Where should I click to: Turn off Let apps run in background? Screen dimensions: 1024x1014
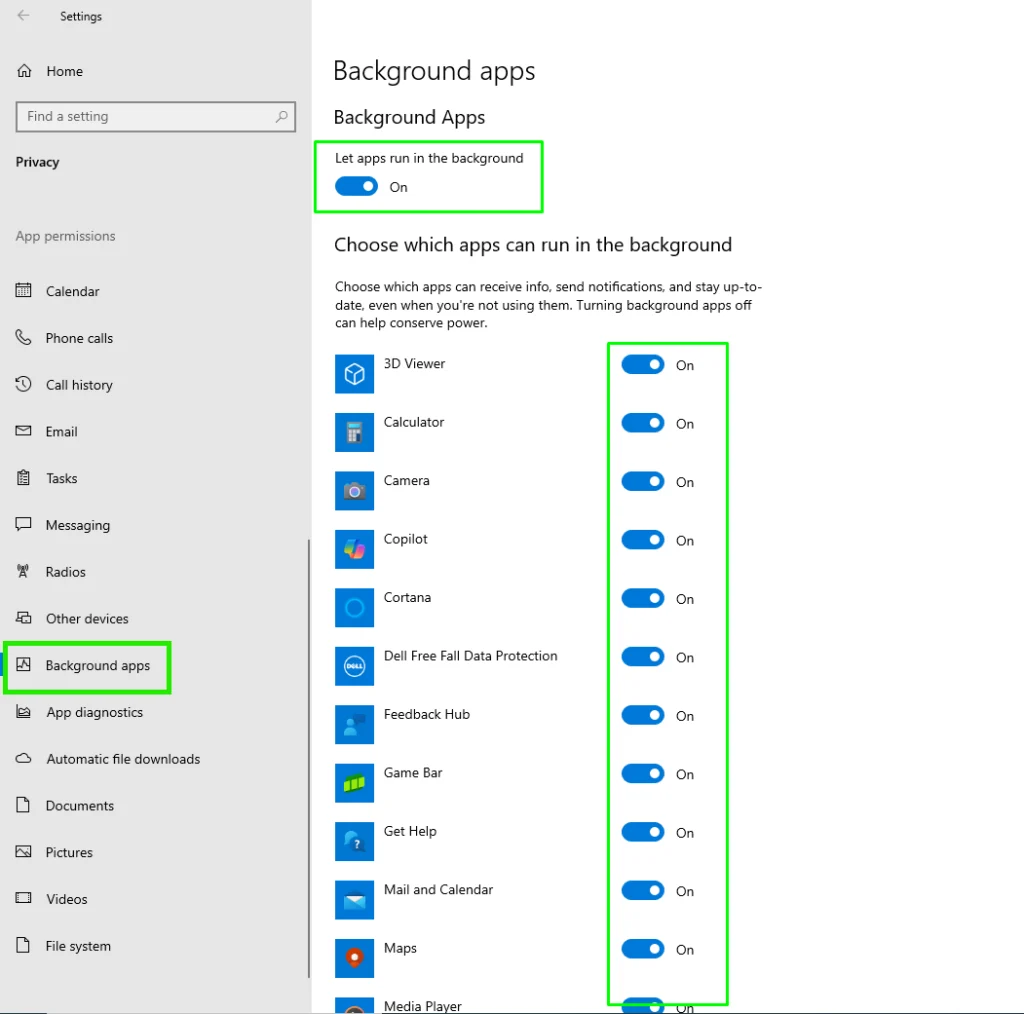pyautogui.click(x=357, y=187)
